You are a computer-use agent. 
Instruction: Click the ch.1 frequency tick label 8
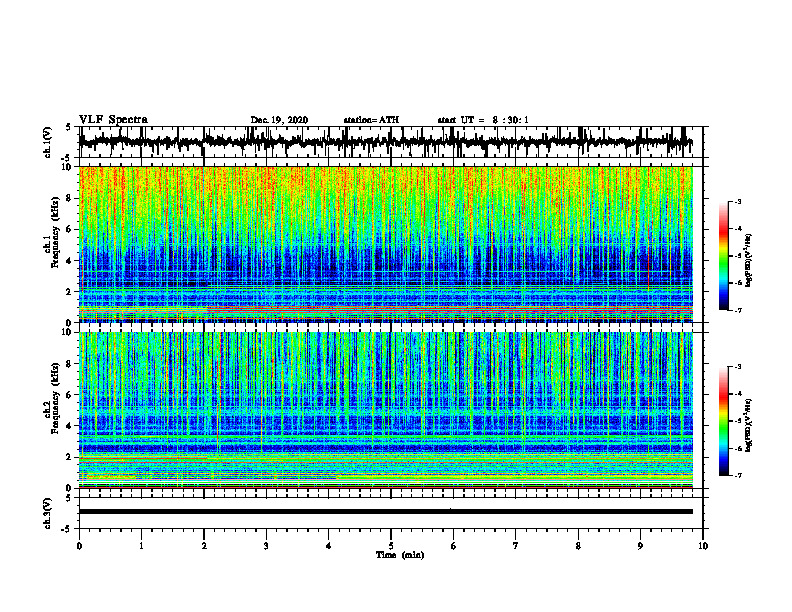point(70,198)
